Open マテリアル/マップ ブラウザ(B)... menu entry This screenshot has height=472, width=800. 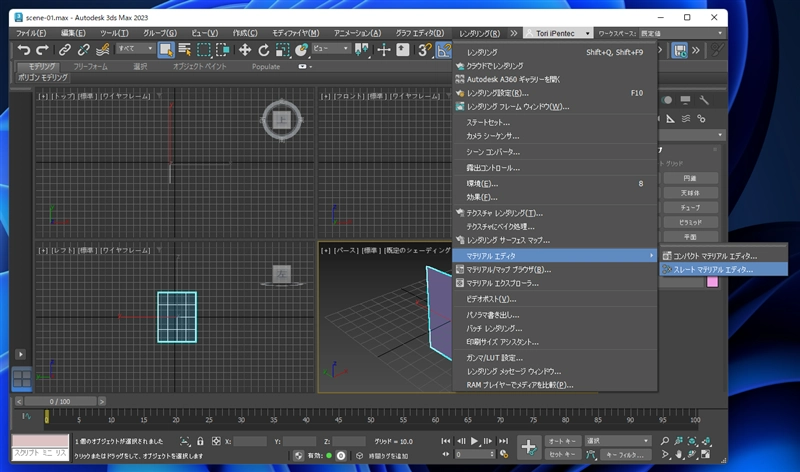[x=554, y=269]
